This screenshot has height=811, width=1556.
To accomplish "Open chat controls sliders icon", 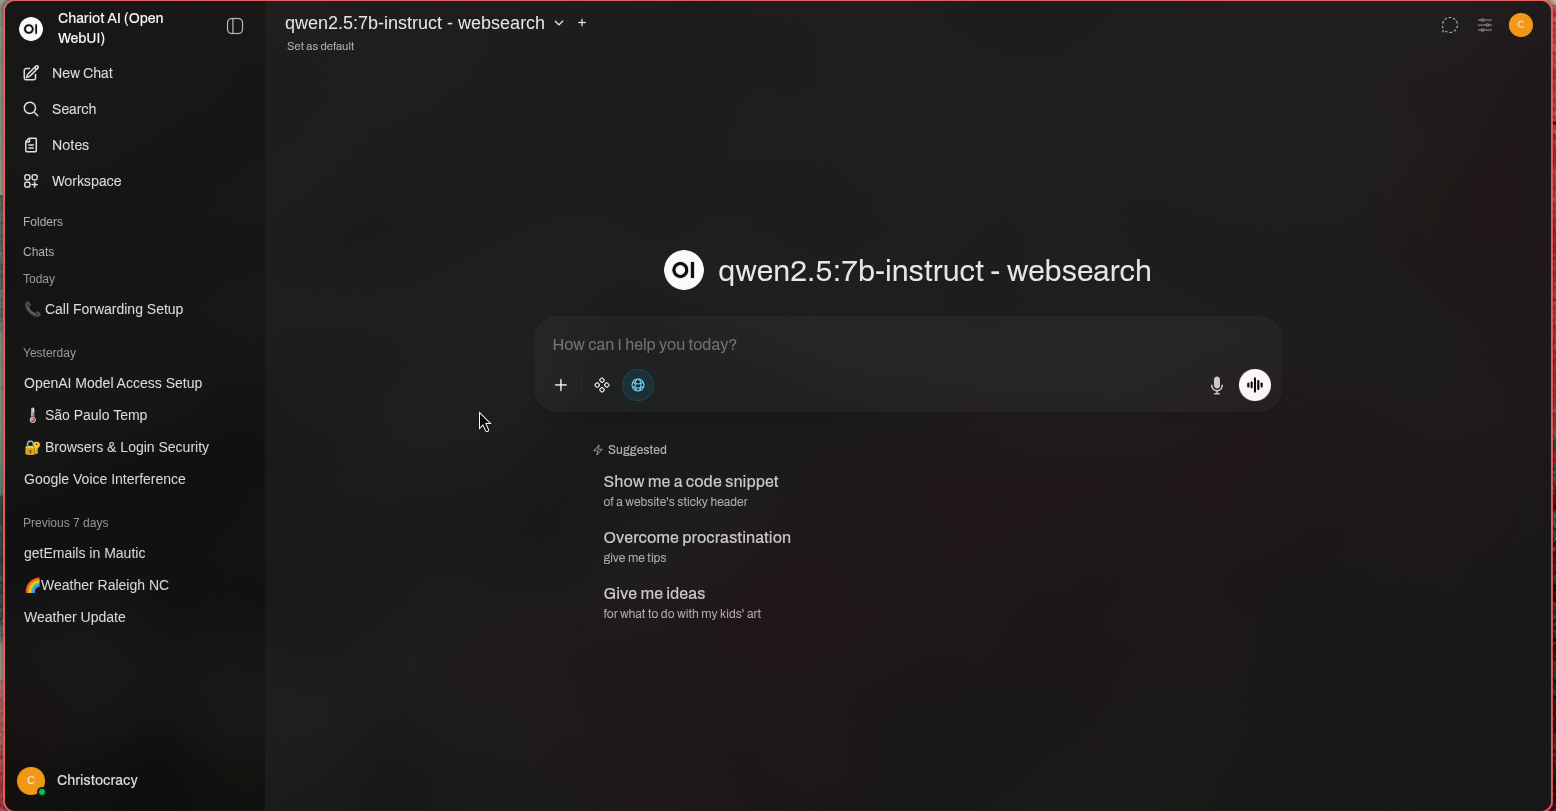I will pos(1485,25).
